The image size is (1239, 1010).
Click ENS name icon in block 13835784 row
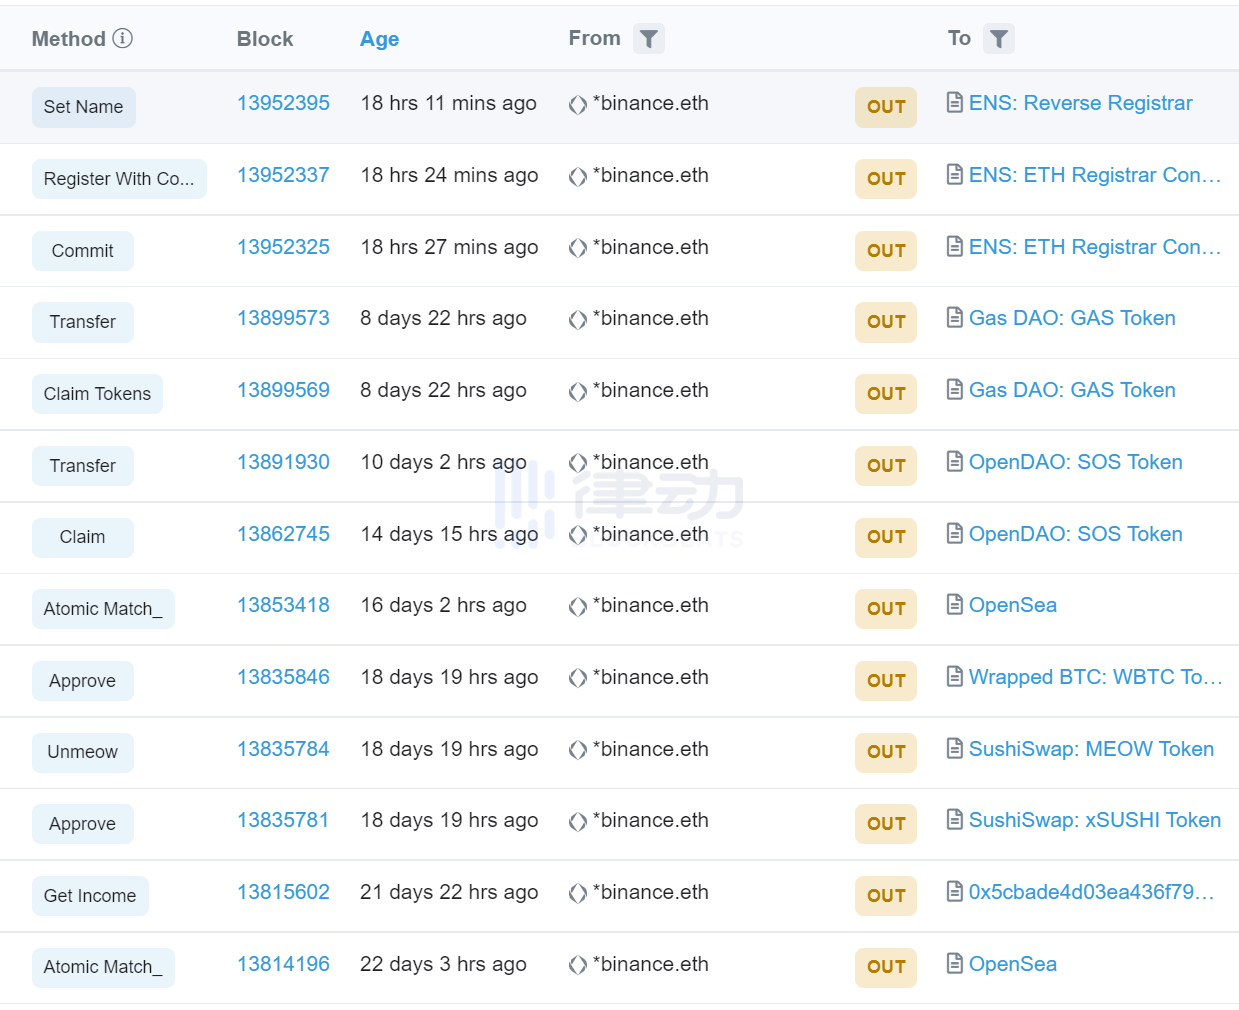[x=577, y=751]
